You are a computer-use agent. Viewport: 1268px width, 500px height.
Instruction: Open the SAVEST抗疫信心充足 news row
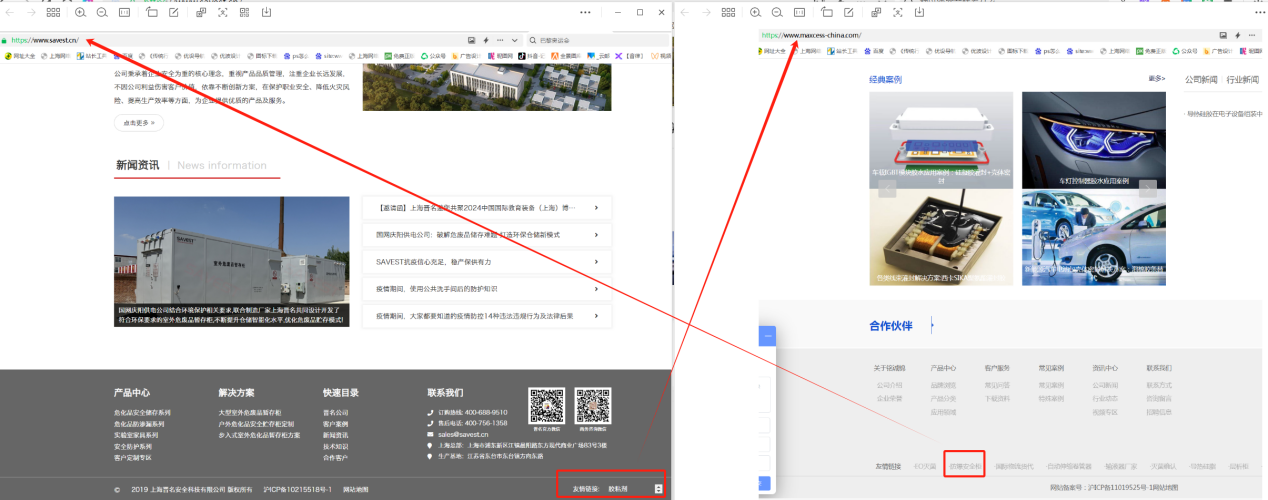point(487,262)
